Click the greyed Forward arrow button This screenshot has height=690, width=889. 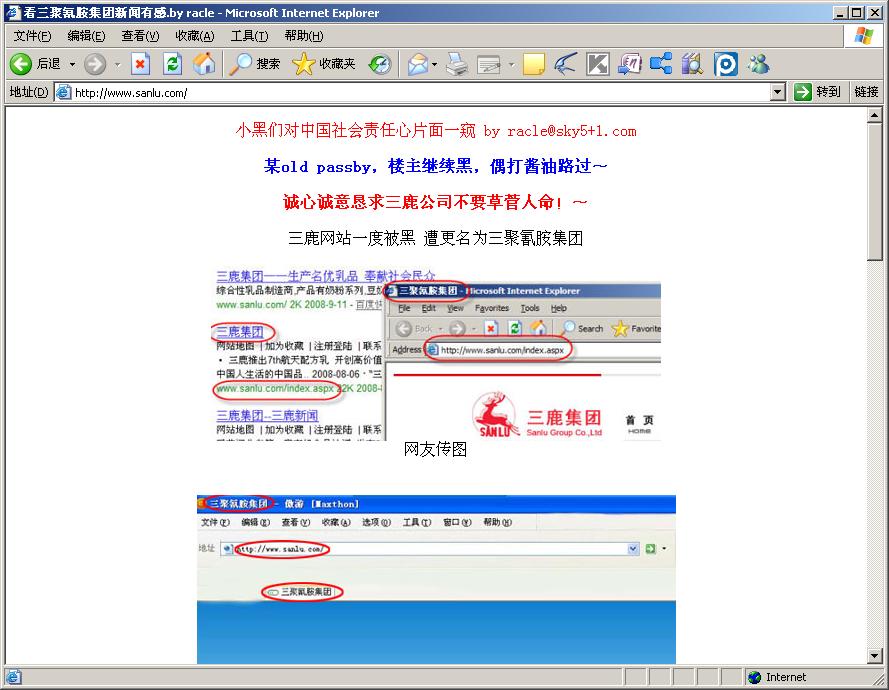(x=95, y=64)
